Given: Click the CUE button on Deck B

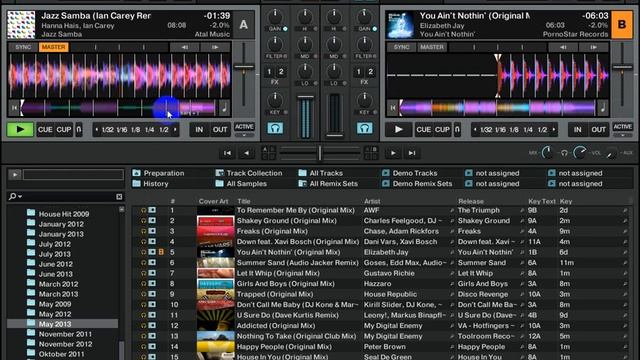Looking at the screenshot, I should [423, 130].
